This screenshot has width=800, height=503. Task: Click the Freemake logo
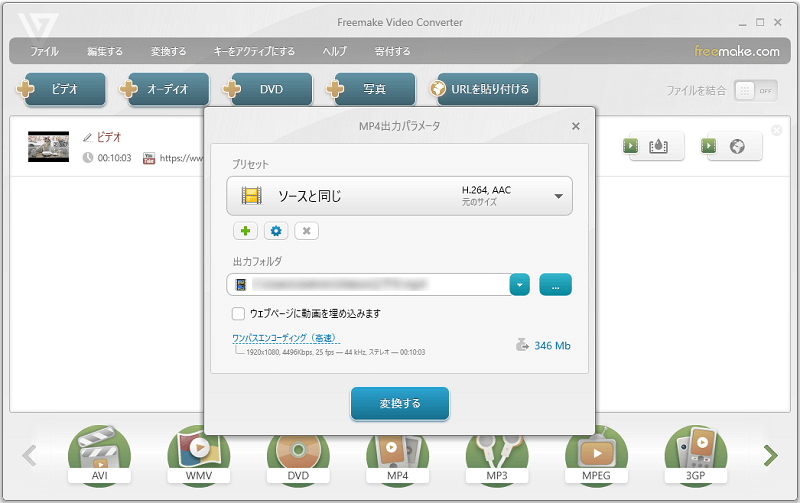click(38, 26)
